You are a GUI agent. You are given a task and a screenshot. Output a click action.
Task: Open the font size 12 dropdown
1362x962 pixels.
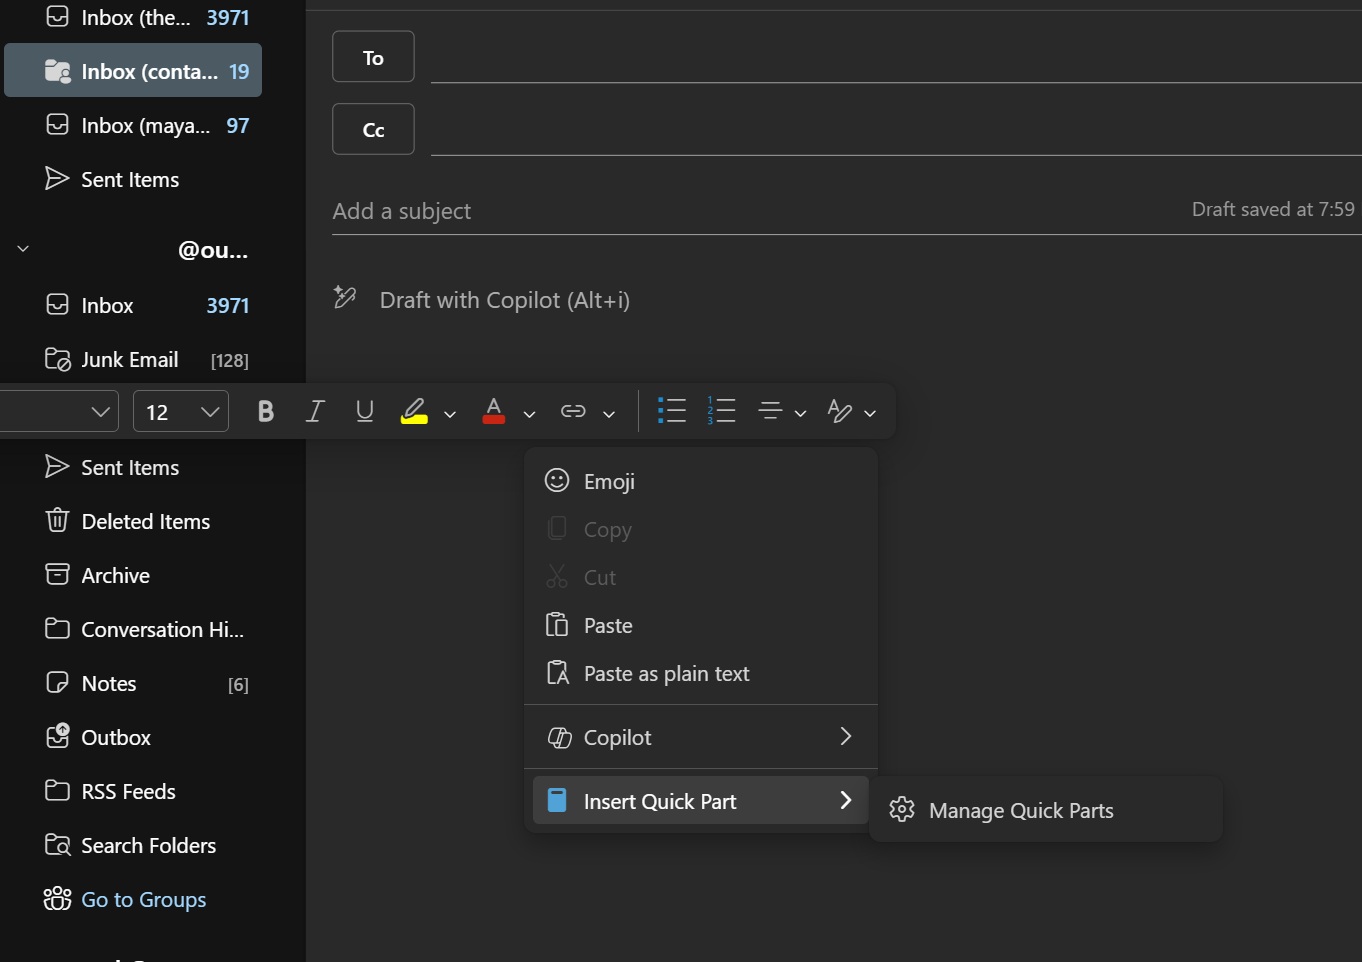point(181,411)
